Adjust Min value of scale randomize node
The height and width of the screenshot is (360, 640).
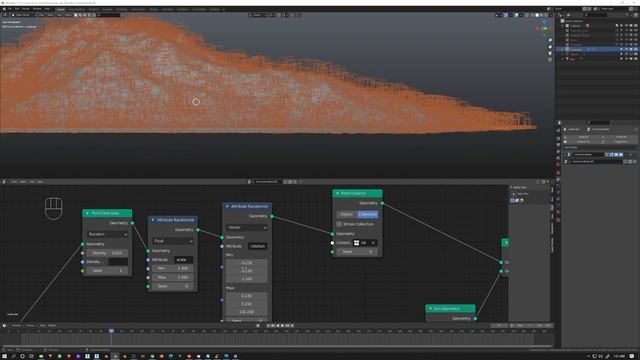click(173, 269)
